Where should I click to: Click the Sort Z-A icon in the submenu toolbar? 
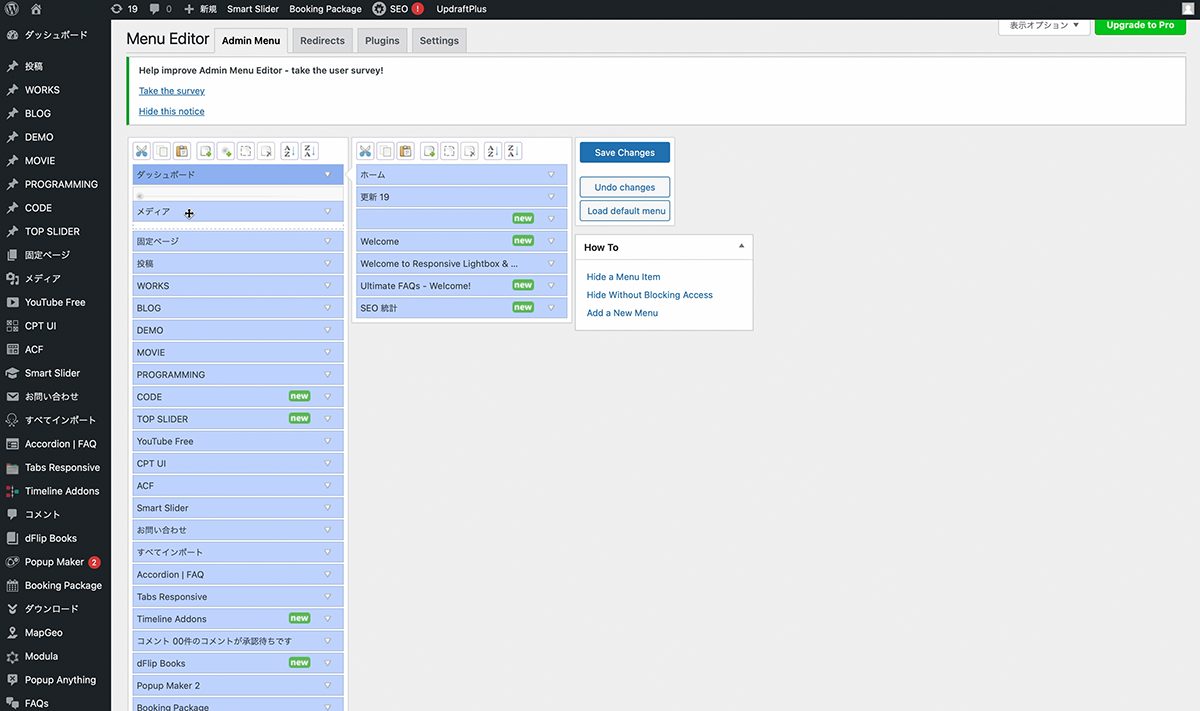(512, 152)
